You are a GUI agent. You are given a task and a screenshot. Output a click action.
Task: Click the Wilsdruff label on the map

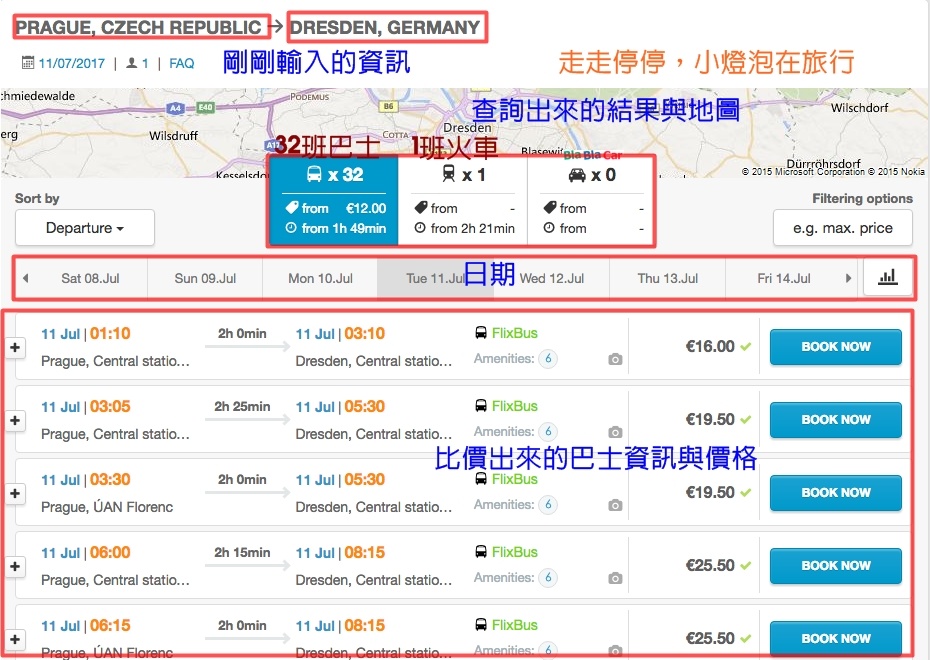point(173,136)
